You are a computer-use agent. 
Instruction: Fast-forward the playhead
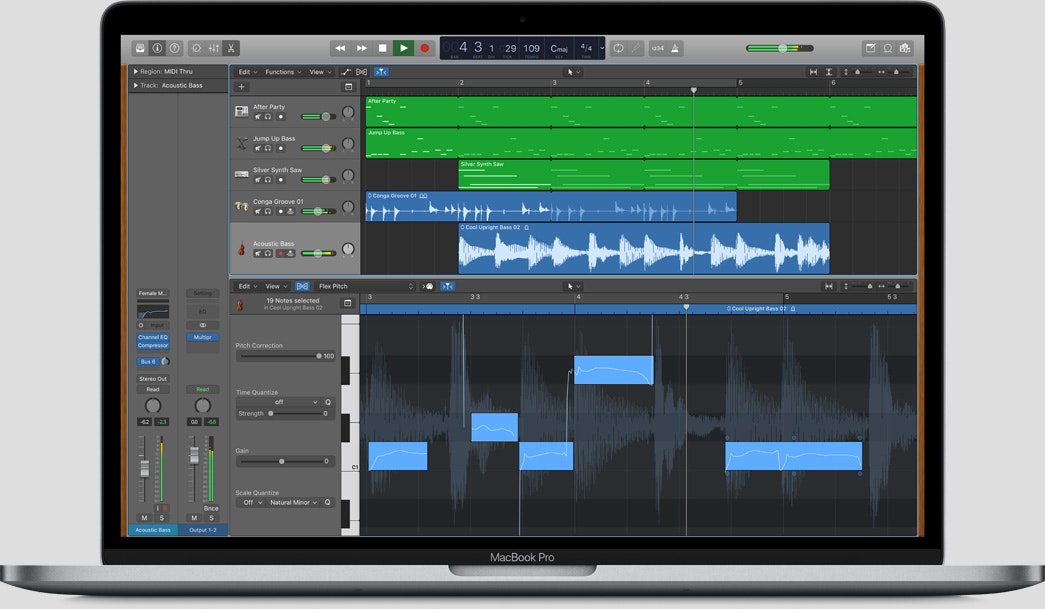tap(361, 48)
